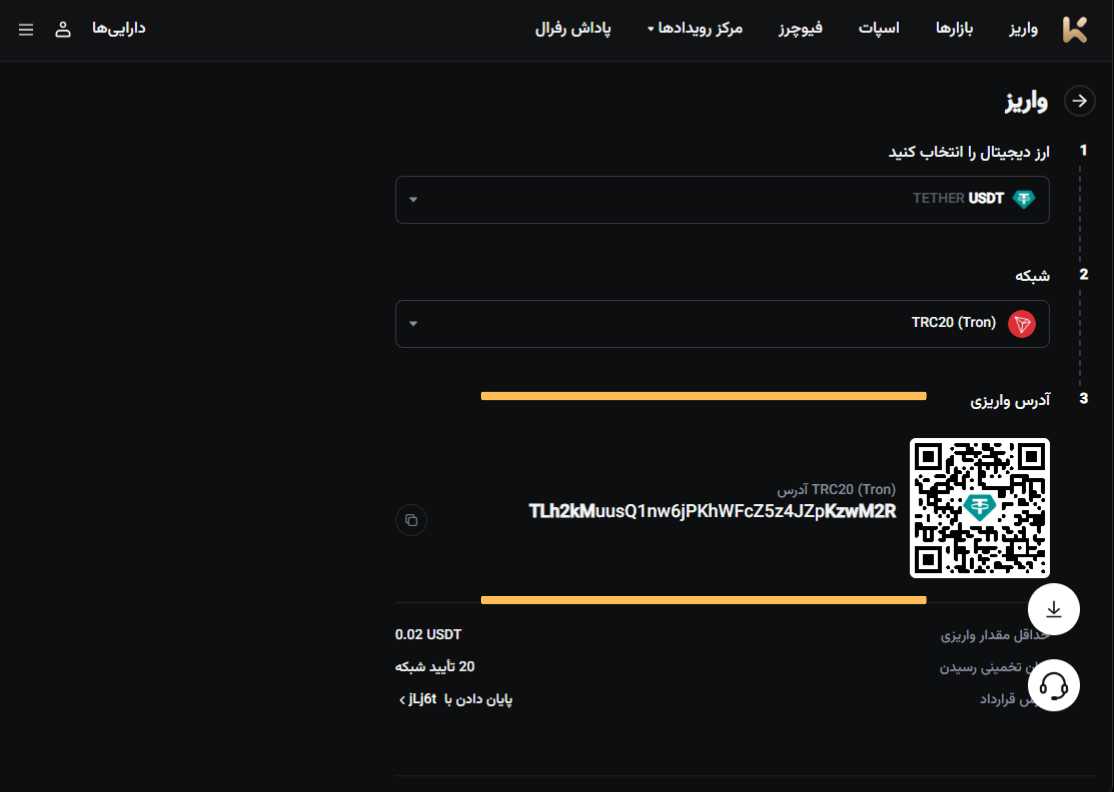Viewport: 1114px width, 792px height.
Task: Open the support headset chat button
Action: coord(1054,685)
